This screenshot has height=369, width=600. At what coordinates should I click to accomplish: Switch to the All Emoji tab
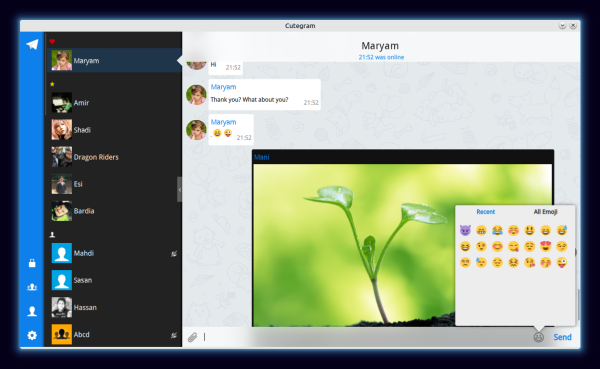pos(545,212)
